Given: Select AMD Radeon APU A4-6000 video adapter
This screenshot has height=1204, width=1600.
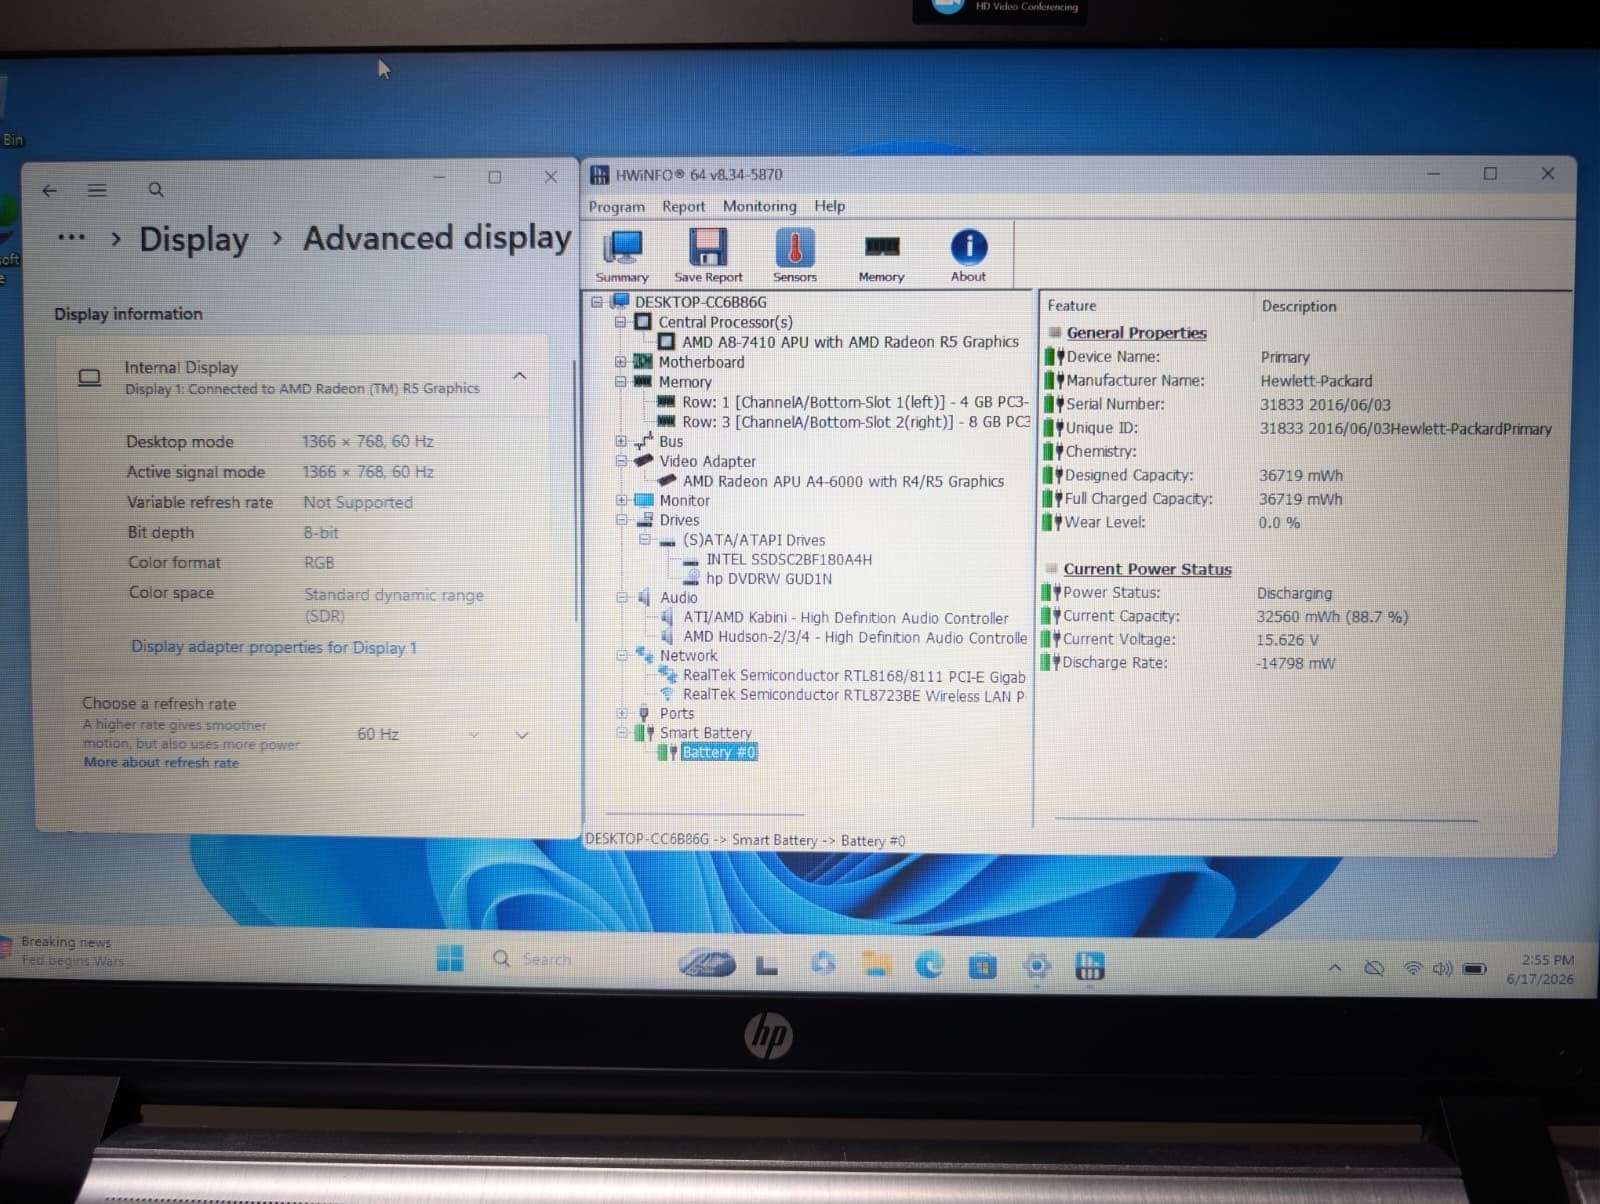Looking at the screenshot, I should [843, 481].
